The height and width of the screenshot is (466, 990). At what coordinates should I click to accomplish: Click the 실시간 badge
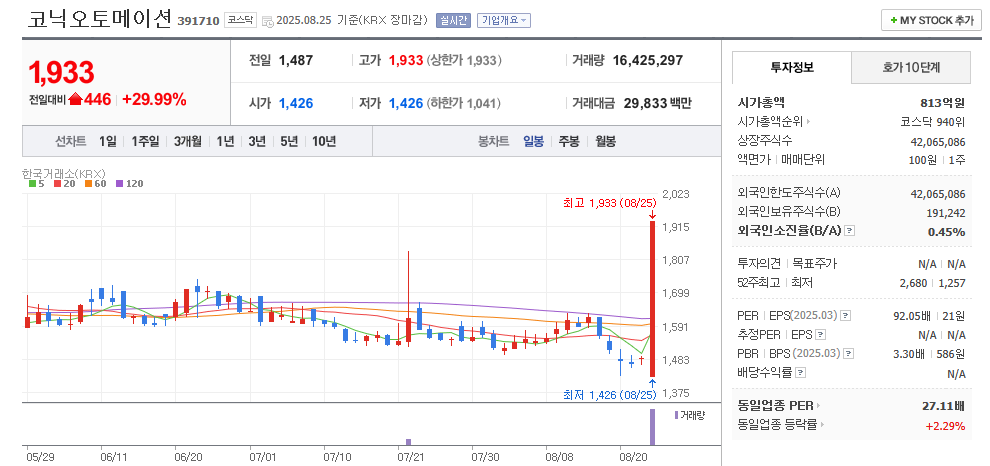[453, 20]
